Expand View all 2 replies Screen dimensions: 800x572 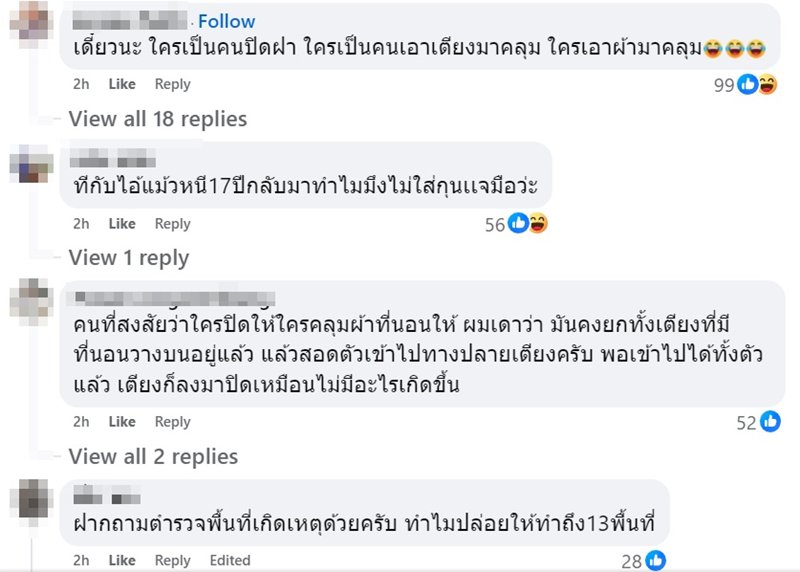(153, 457)
